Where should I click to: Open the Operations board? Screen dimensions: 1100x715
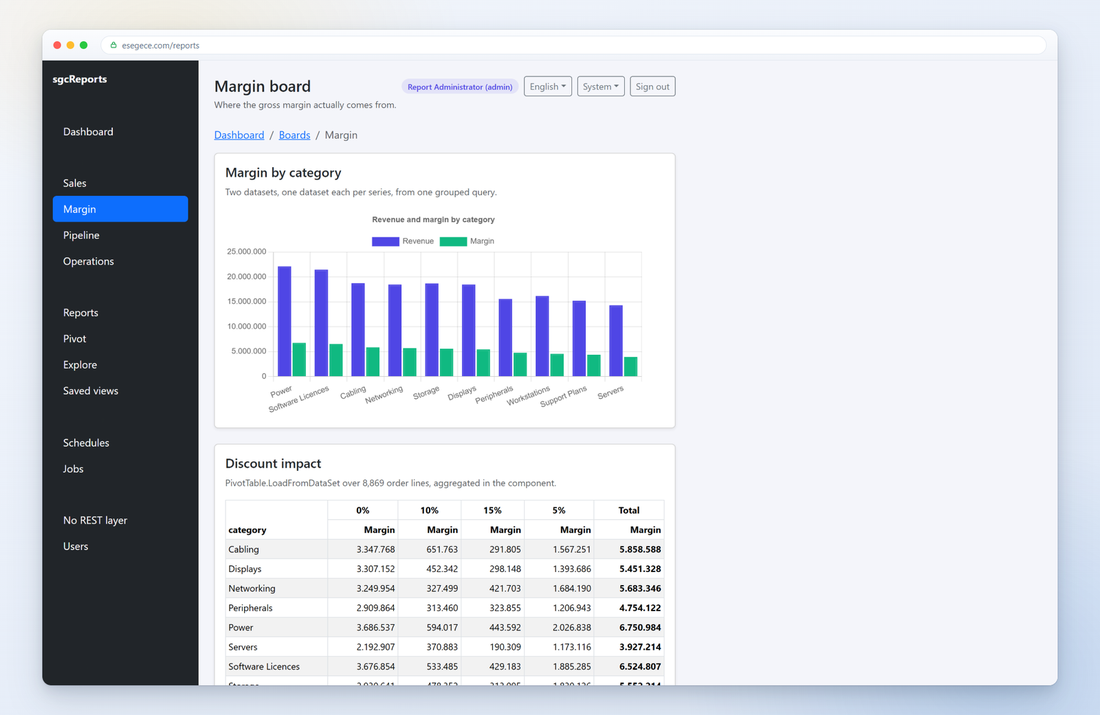[120, 261]
